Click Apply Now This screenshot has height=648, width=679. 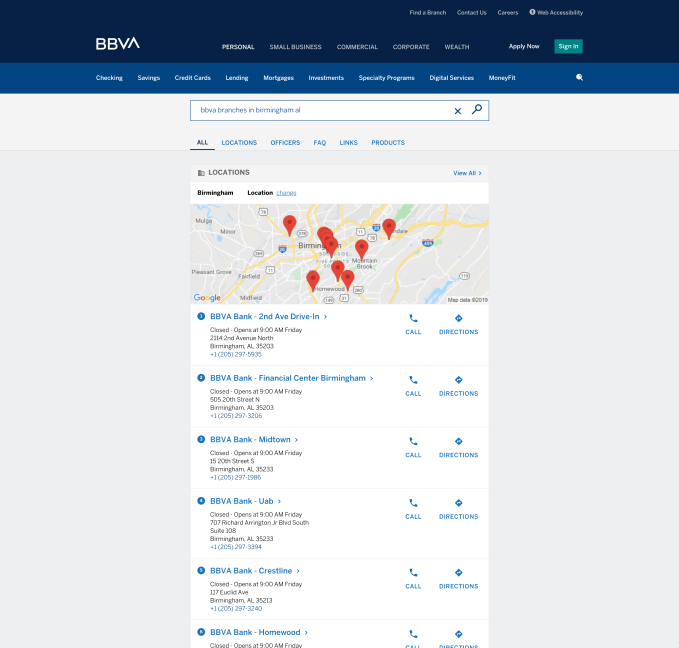point(524,46)
